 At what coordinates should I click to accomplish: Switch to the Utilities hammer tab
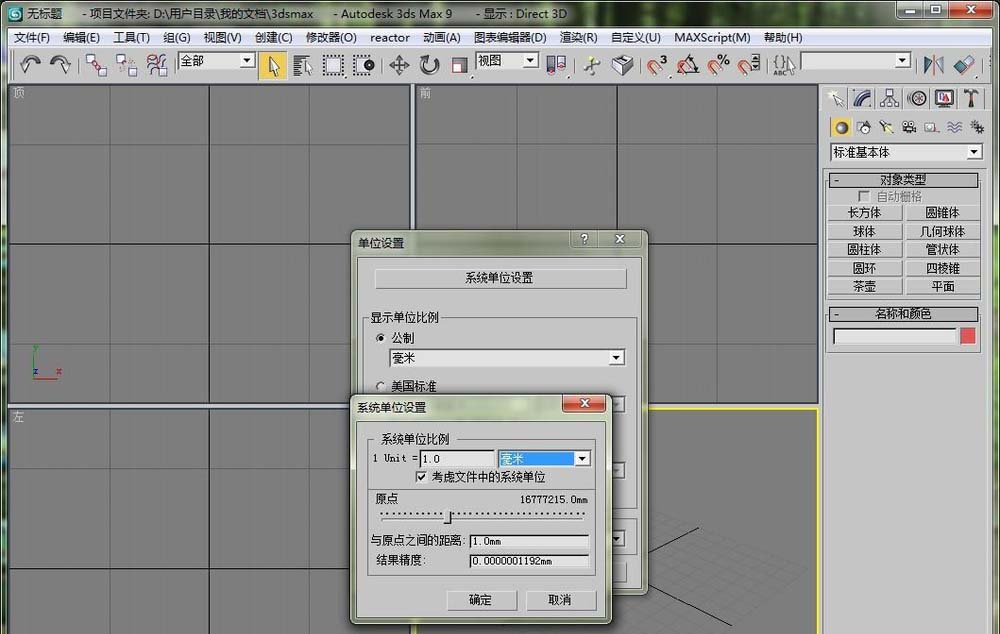coord(971,98)
